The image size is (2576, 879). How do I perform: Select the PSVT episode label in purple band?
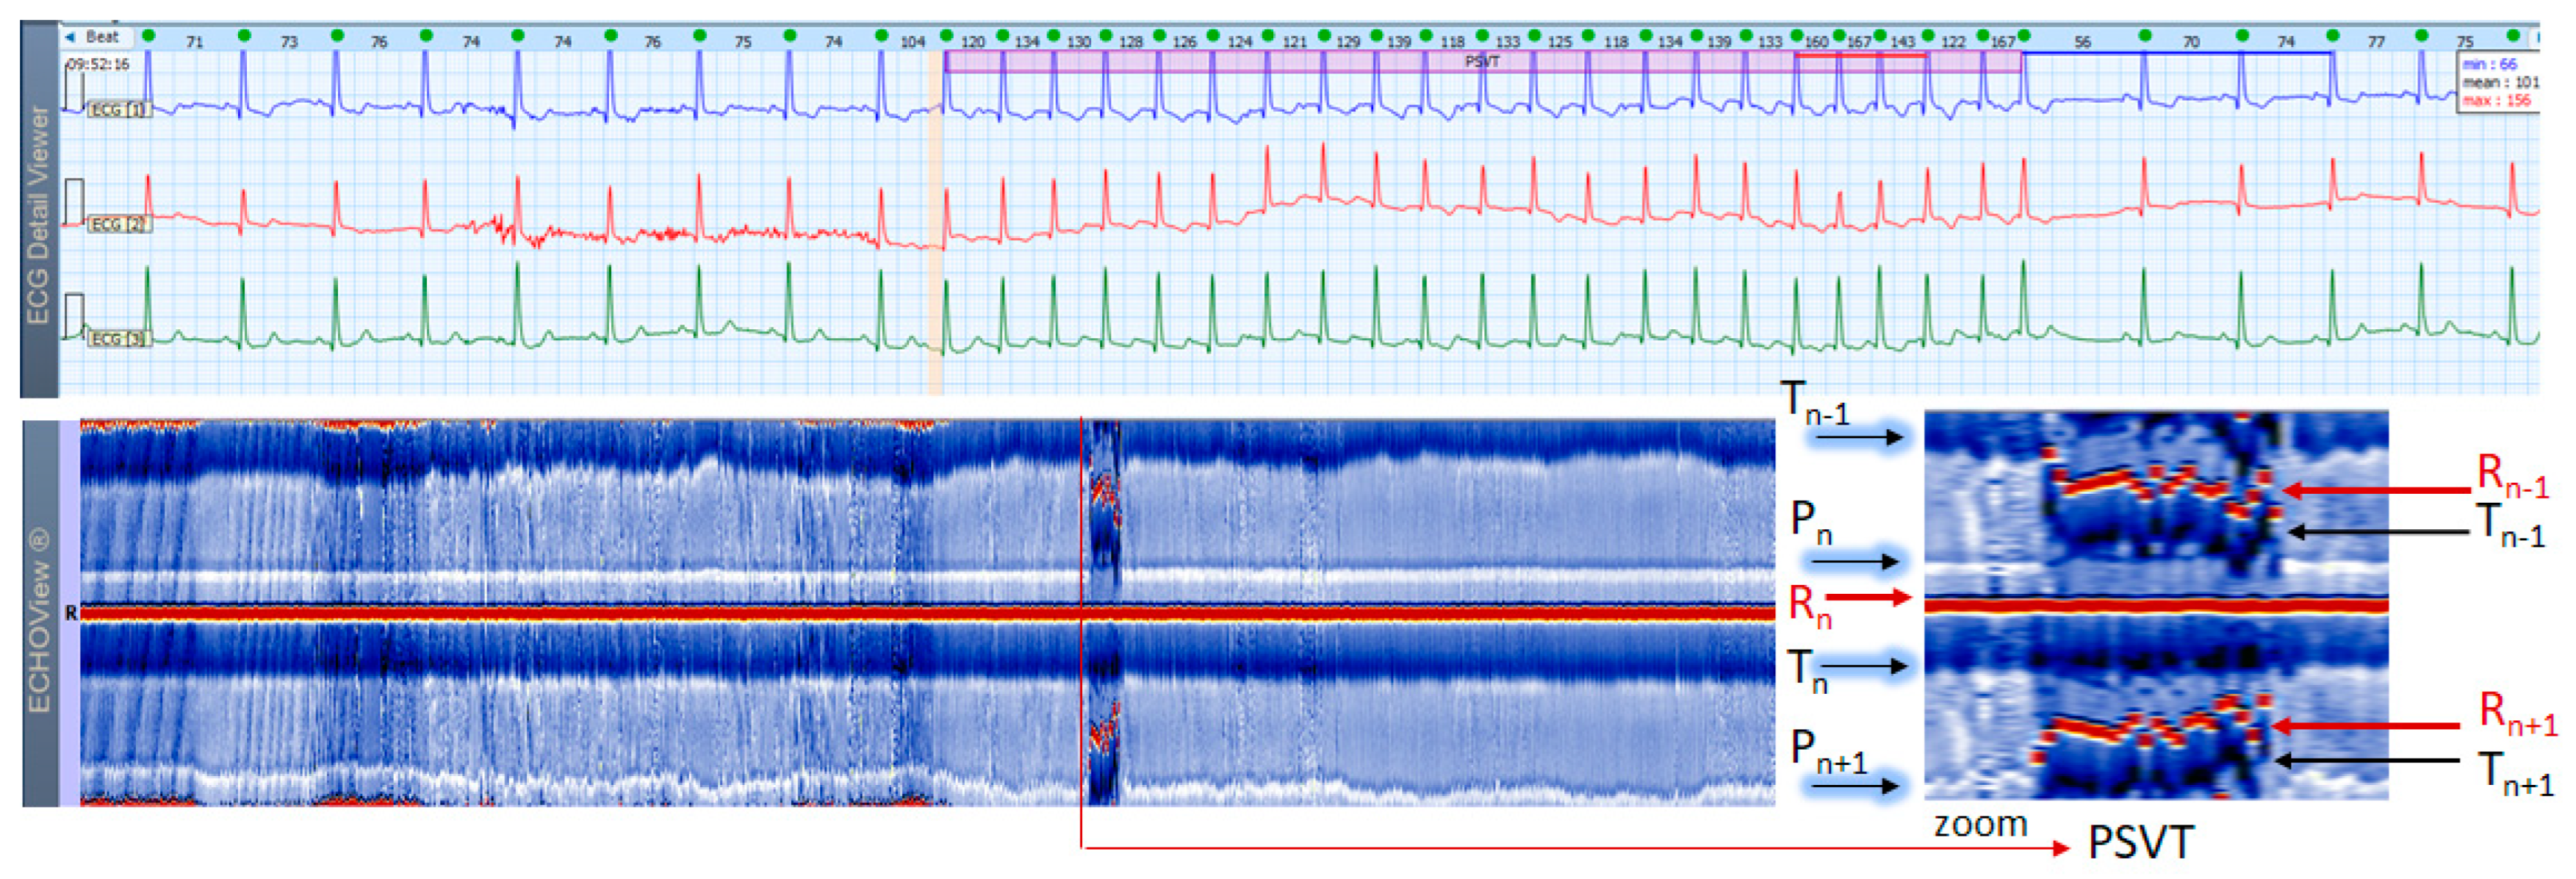(x=1481, y=62)
